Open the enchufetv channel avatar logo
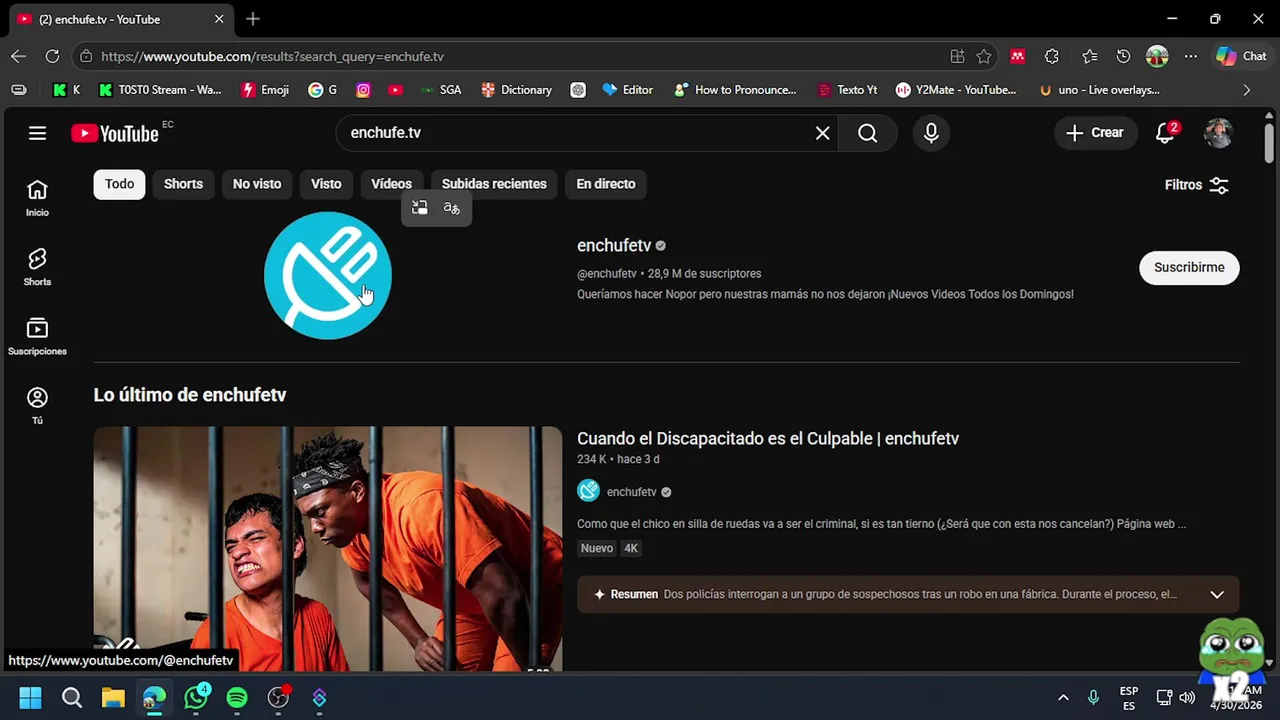Screen dimensions: 1280x720 pos(328,275)
